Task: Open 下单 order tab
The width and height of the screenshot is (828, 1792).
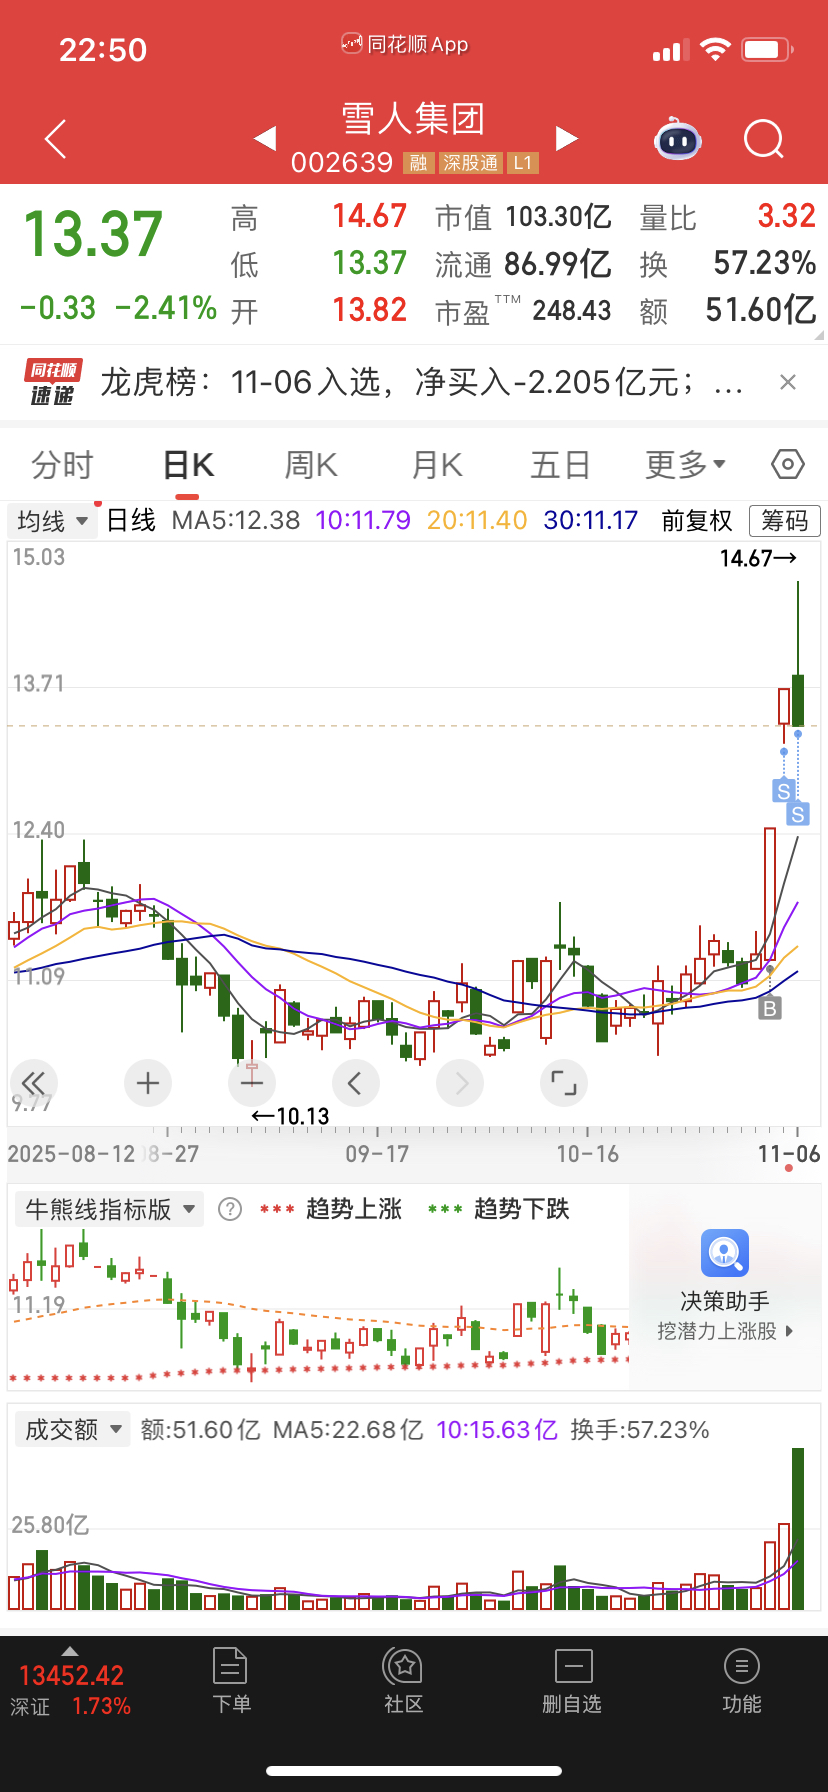Action: click(x=231, y=1681)
